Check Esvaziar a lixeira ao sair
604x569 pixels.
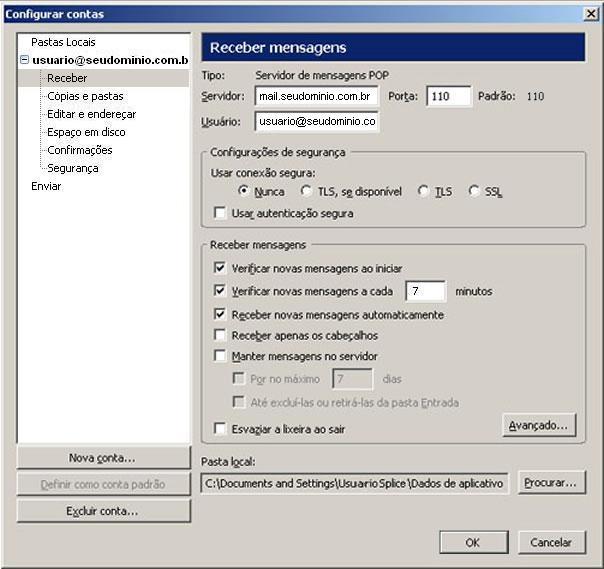point(220,429)
